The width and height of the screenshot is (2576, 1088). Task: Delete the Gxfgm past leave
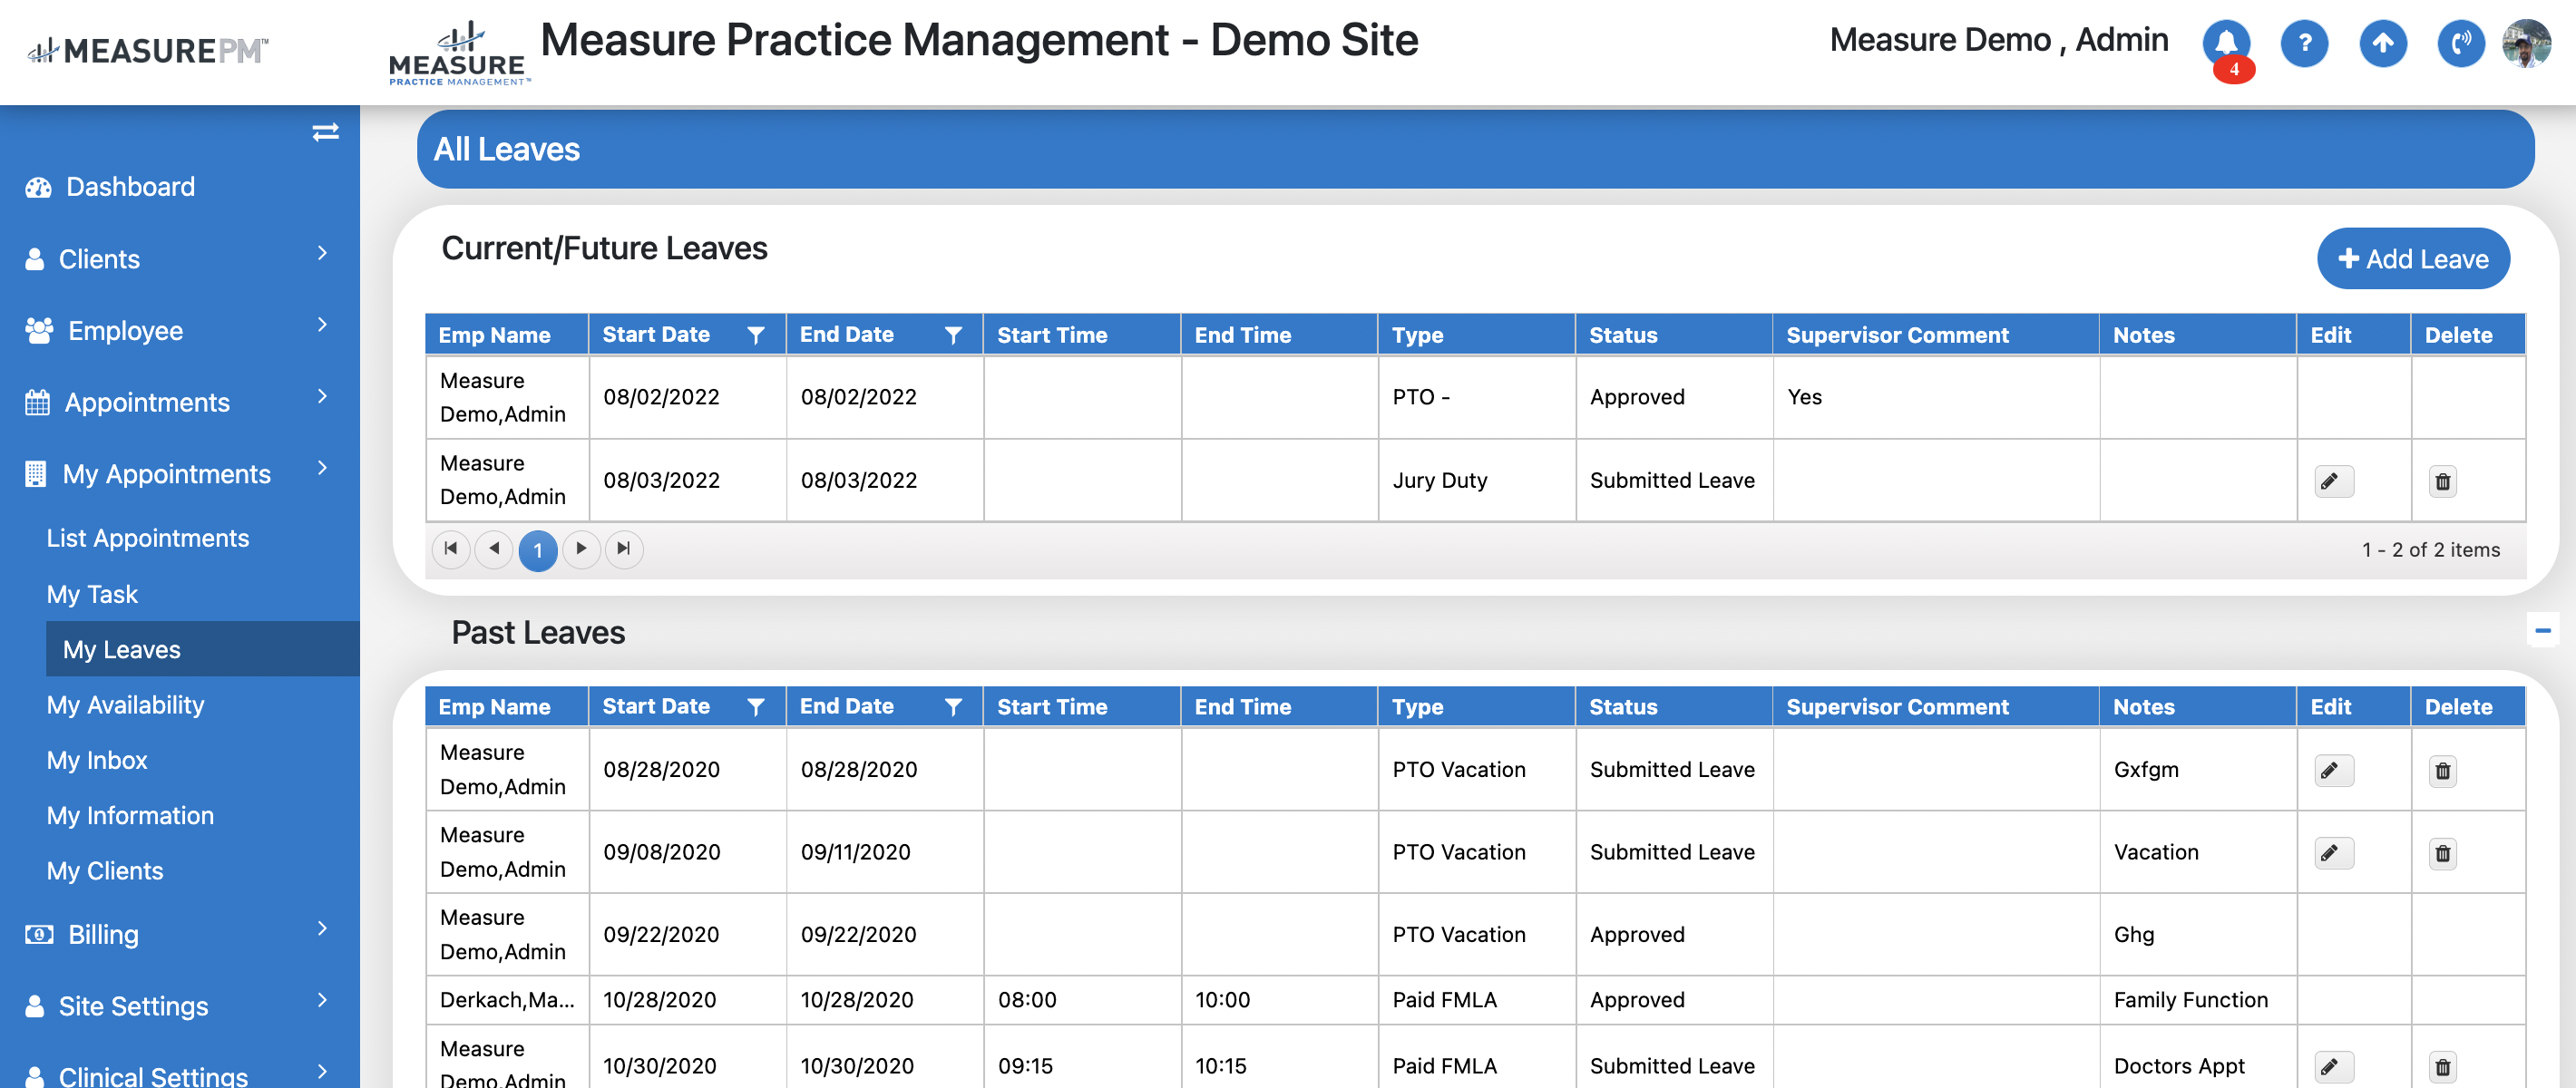point(2442,770)
